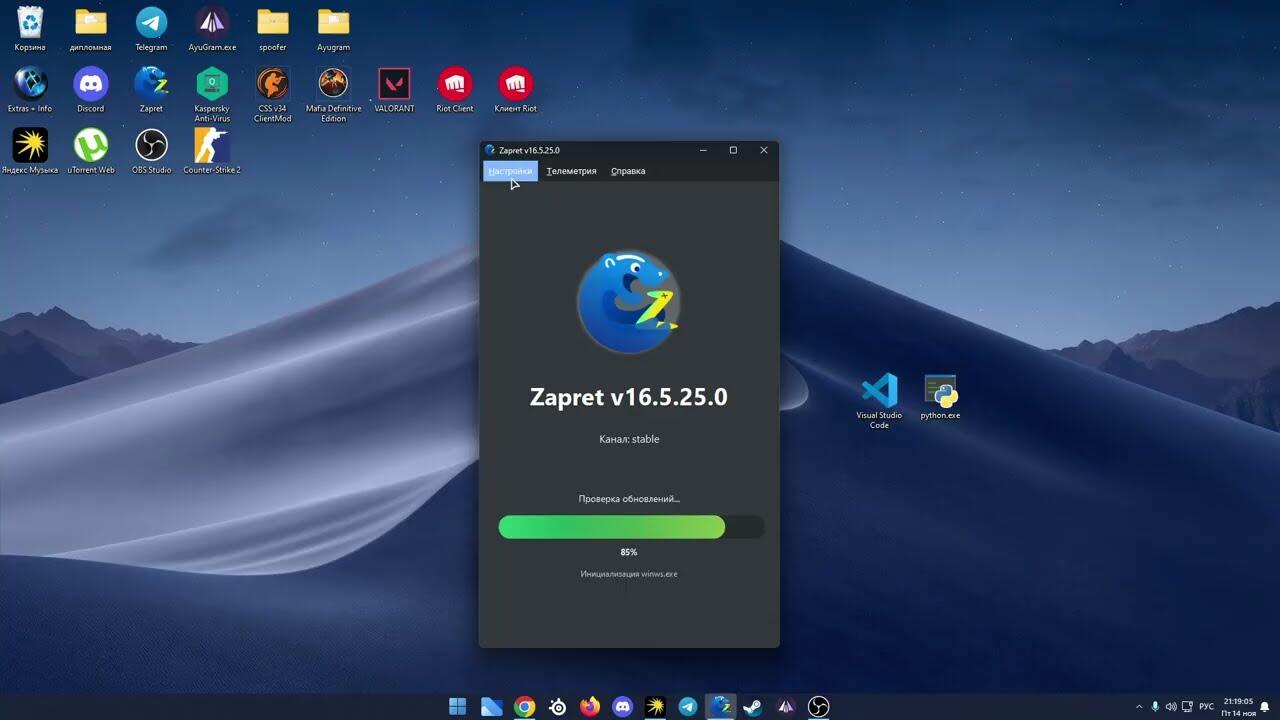Click the Zapret update progress bar

[x=631, y=527]
